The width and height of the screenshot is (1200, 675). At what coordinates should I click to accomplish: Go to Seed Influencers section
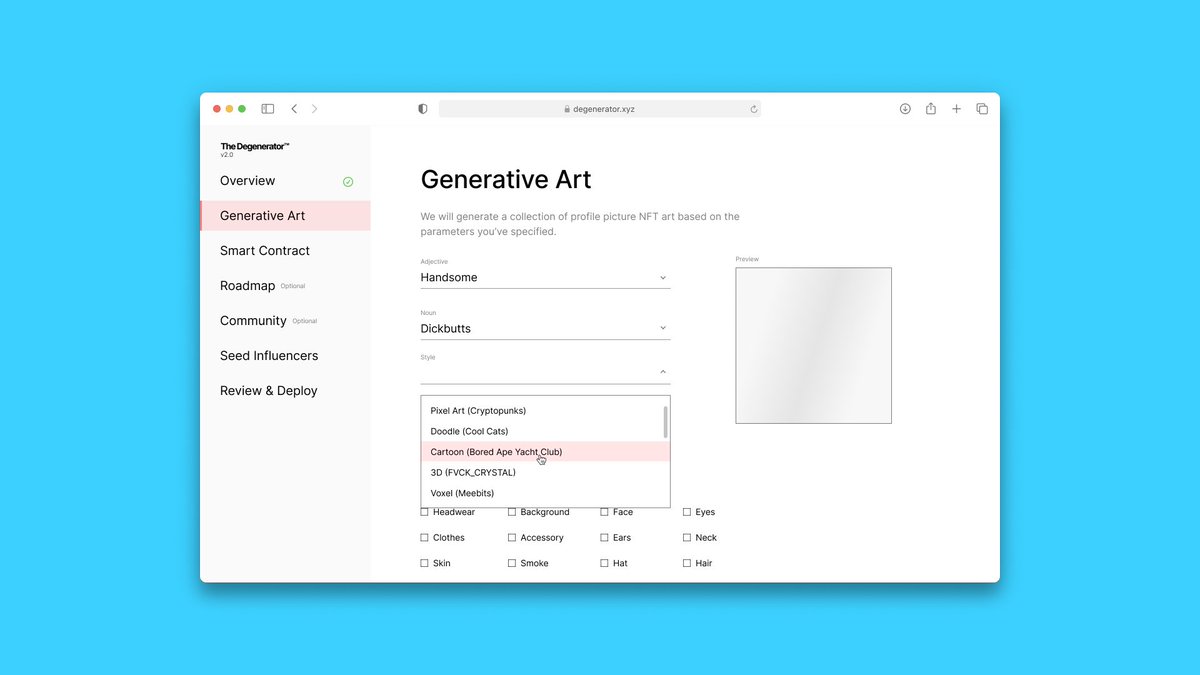click(x=269, y=356)
